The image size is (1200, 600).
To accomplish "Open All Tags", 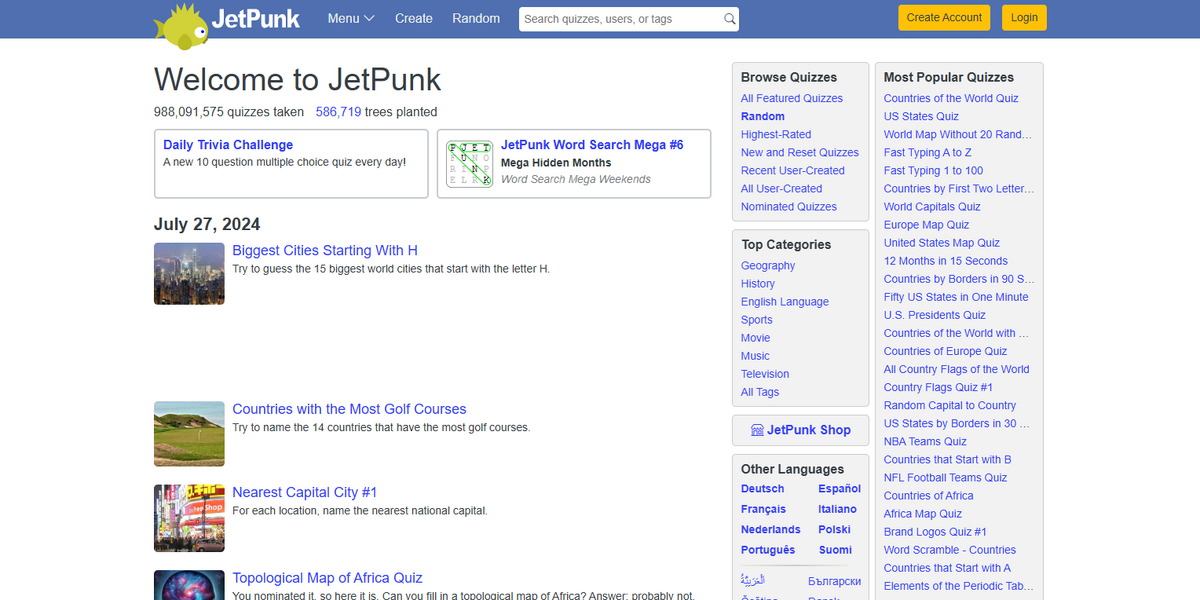I will tap(760, 391).
